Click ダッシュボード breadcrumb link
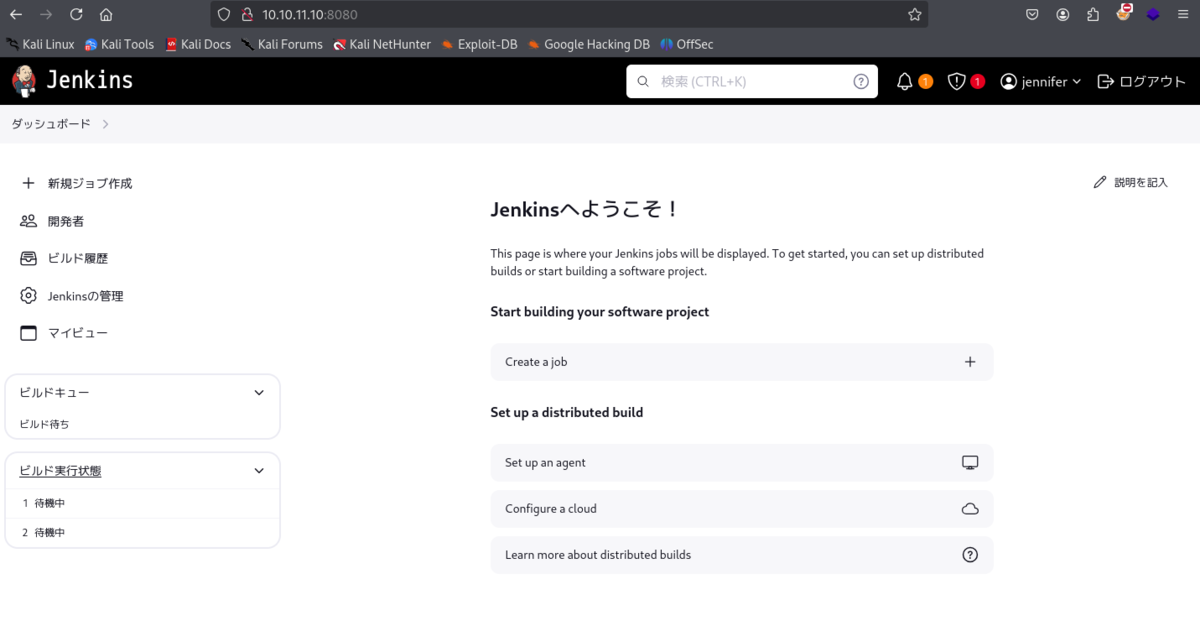The width and height of the screenshot is (1200, 626). pos(51,124)
